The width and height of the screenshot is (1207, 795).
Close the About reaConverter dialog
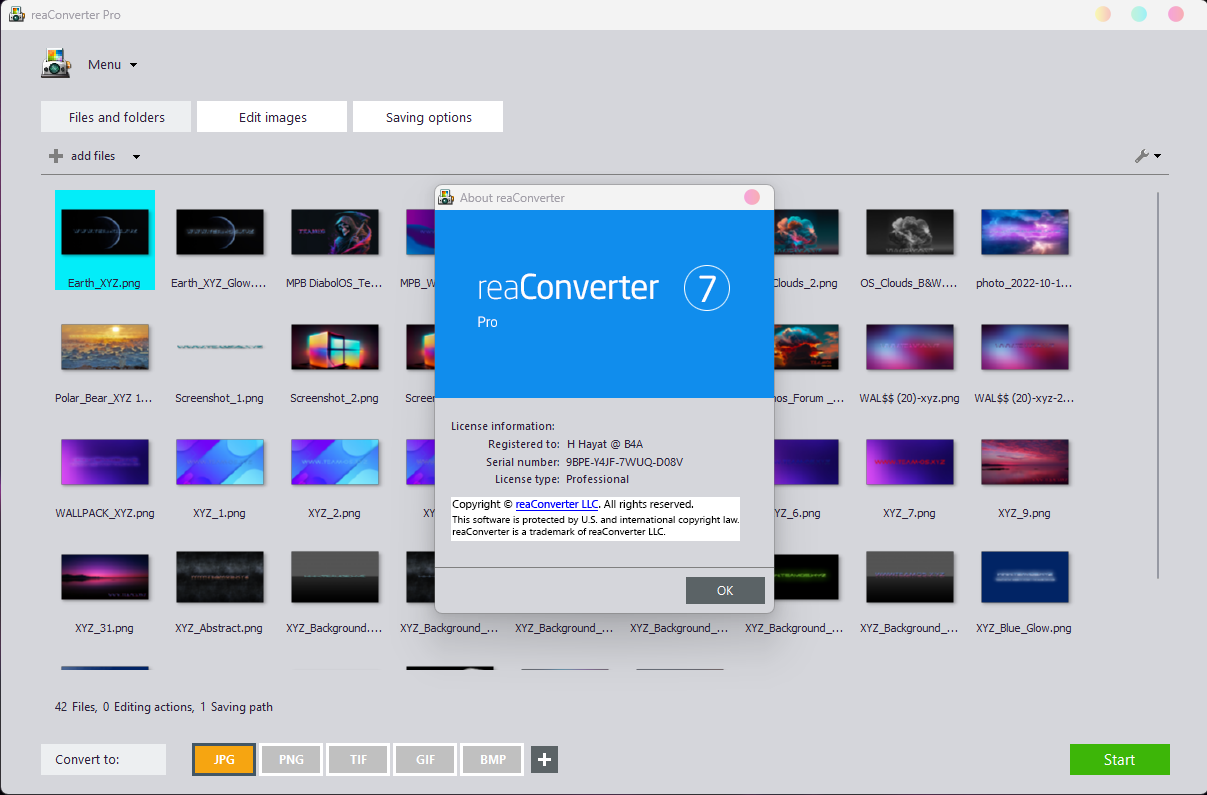pos(752,197)
